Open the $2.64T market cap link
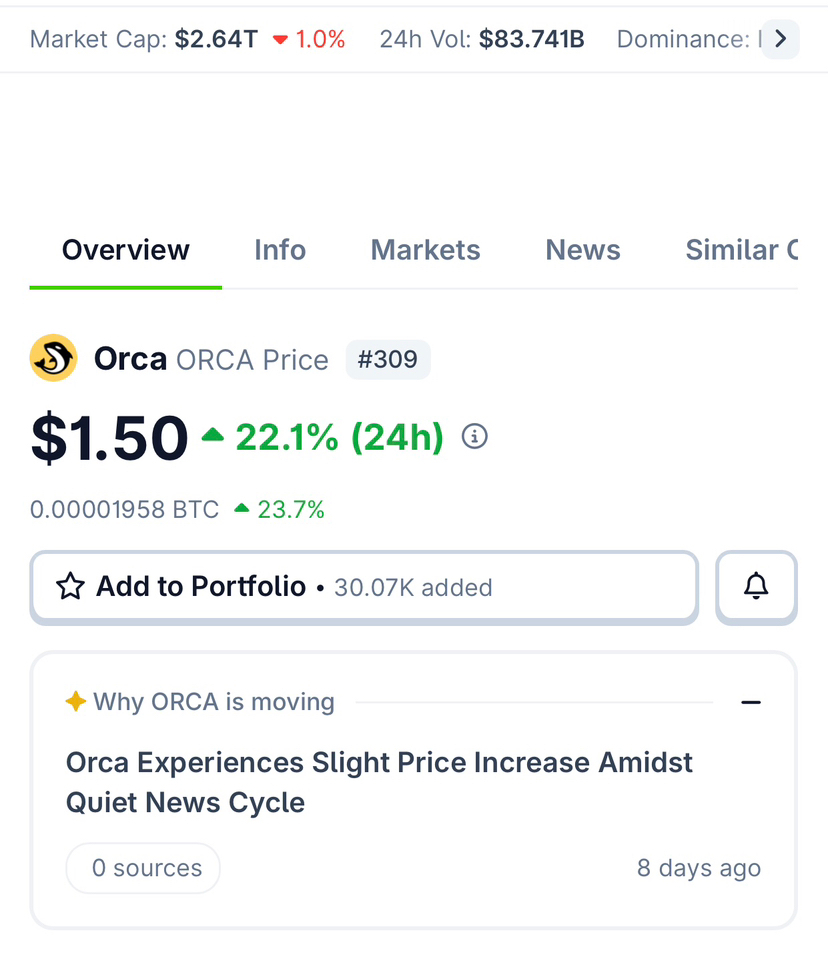 216,40
